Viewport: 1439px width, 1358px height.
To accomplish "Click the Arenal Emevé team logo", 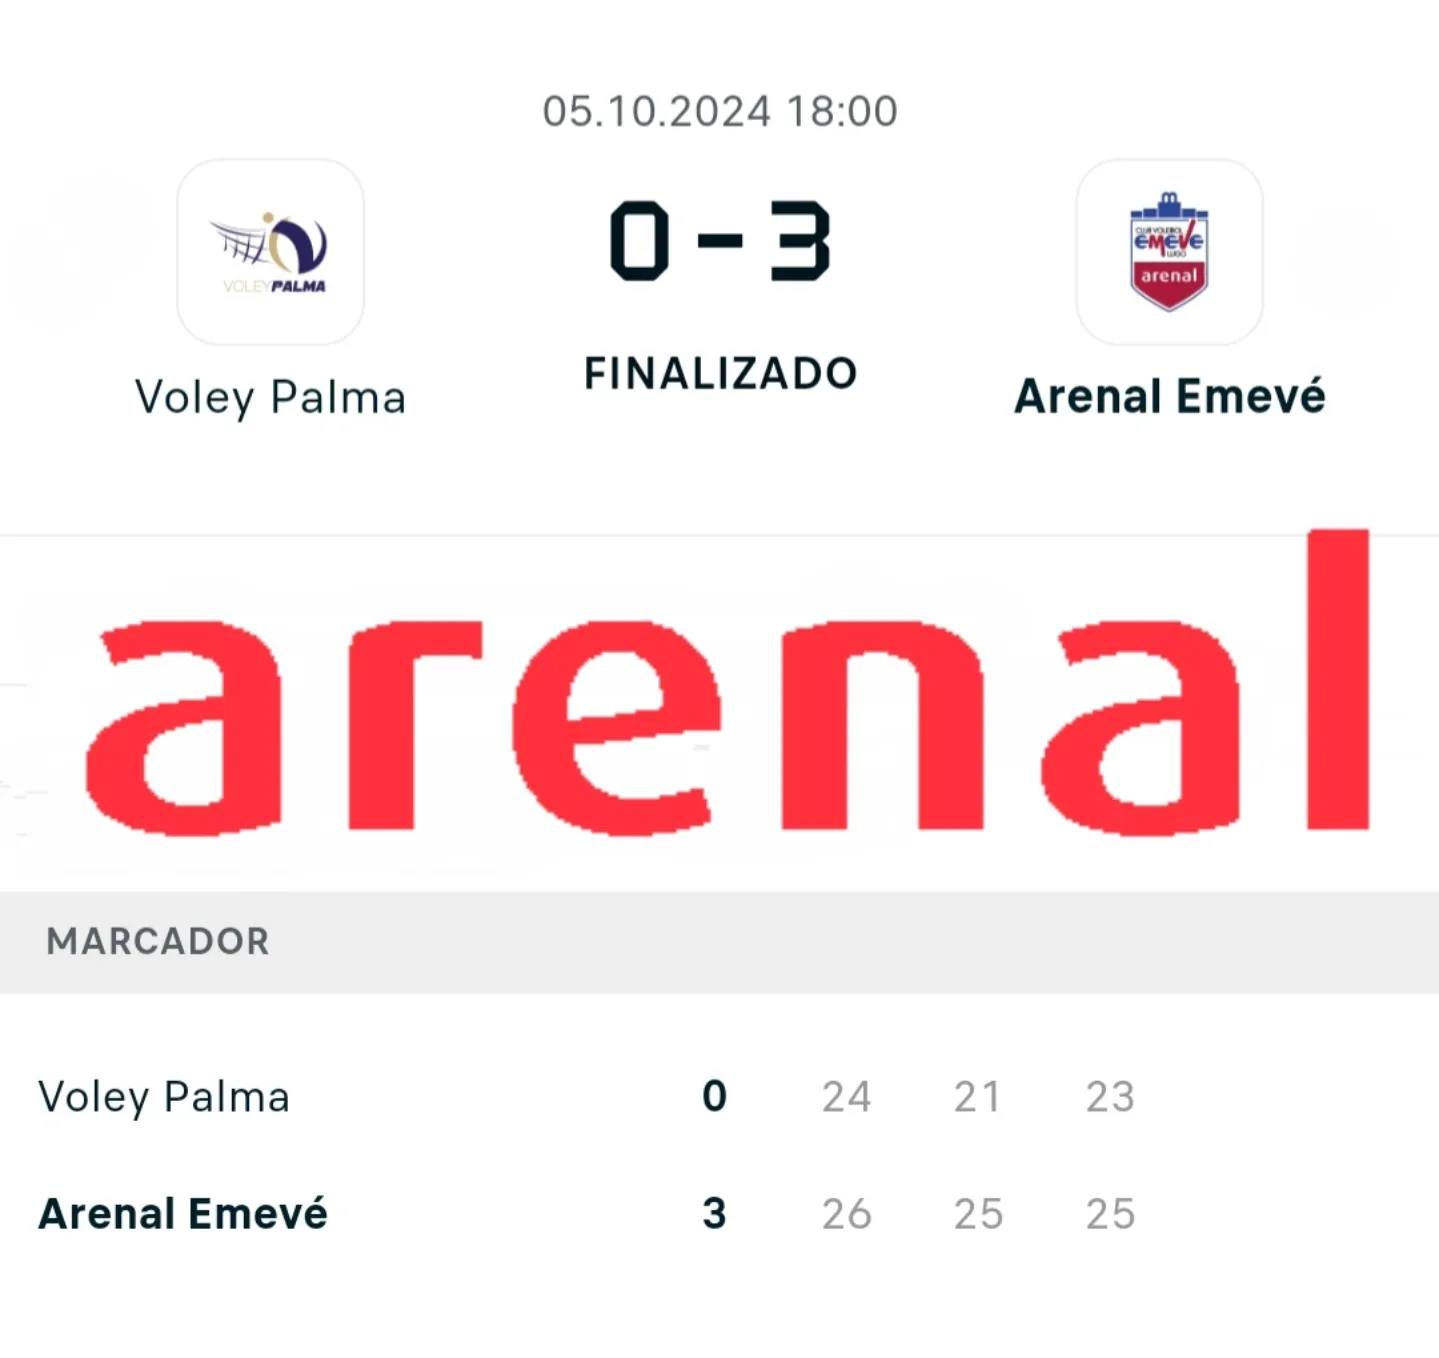I will coord(1169,252).
